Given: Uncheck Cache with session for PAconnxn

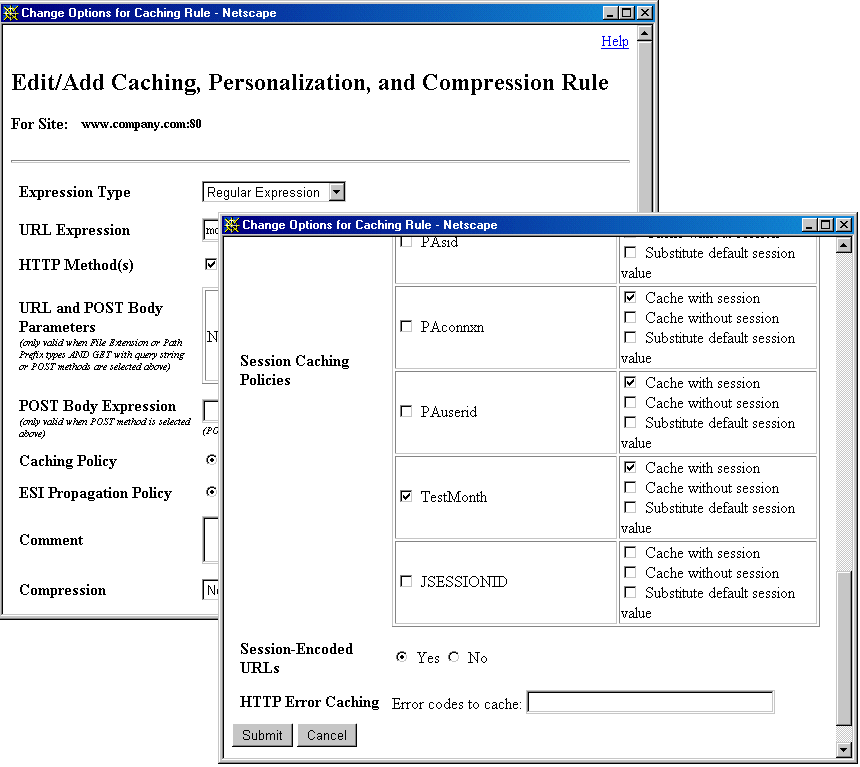Looking at the screenshot, I should coord(630,298).
